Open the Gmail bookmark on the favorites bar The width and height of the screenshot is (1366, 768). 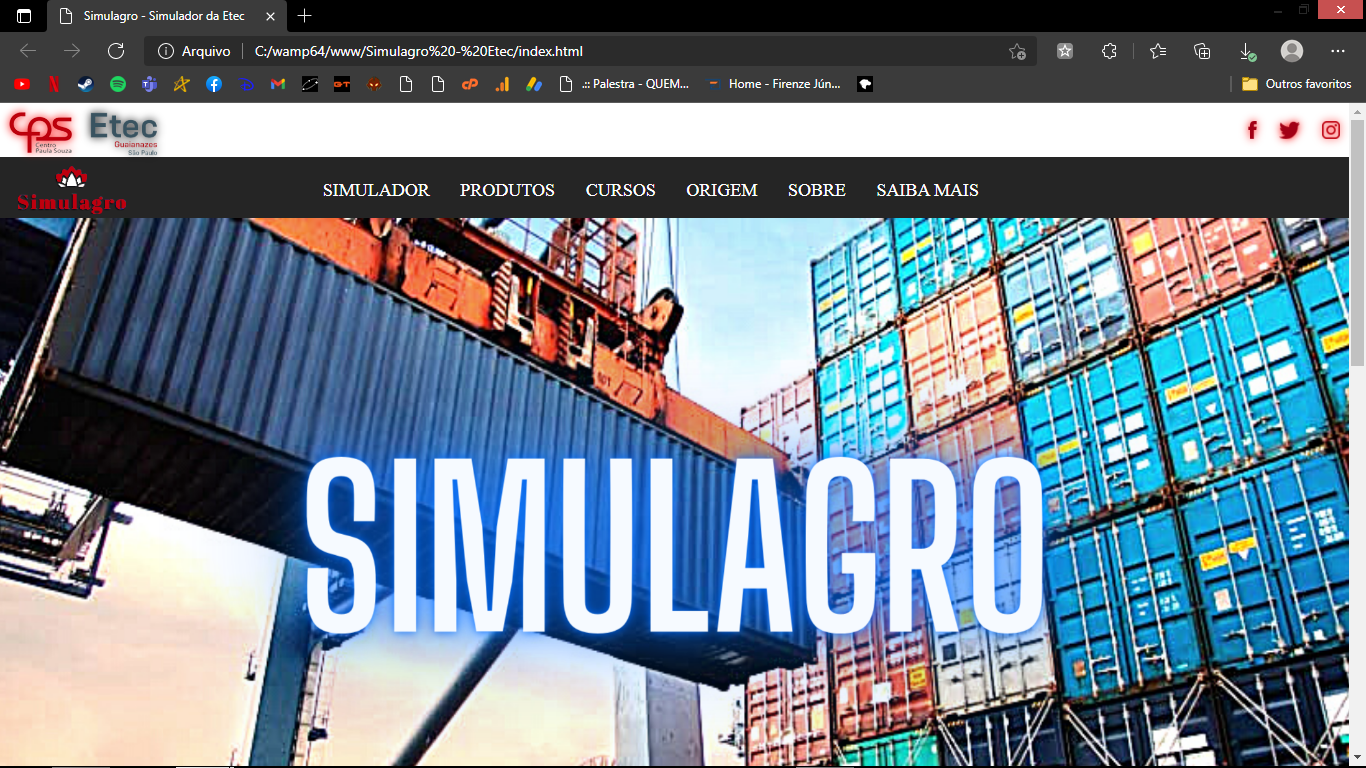pyautogui.click(x=277, y=84)
